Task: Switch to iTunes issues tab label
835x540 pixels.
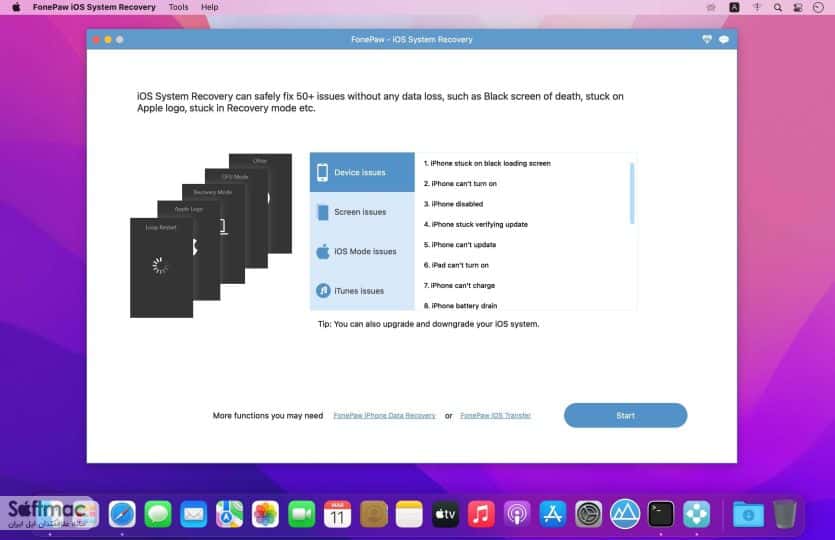Action: click(x=359, y=291)
